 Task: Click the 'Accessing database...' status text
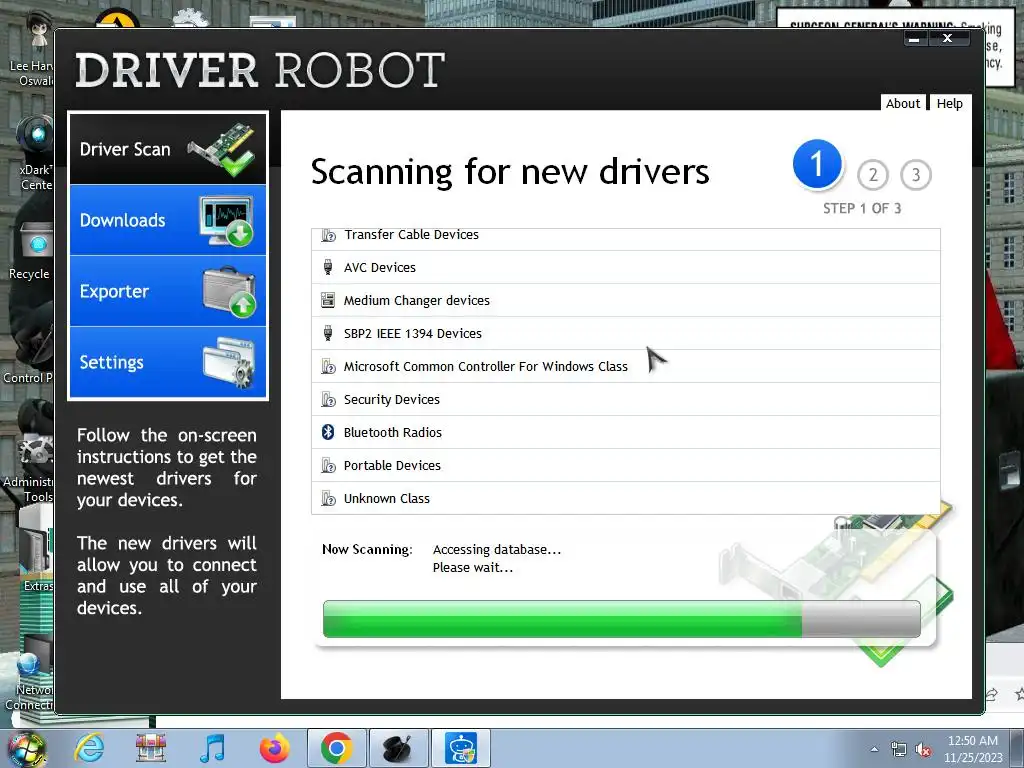497,549
